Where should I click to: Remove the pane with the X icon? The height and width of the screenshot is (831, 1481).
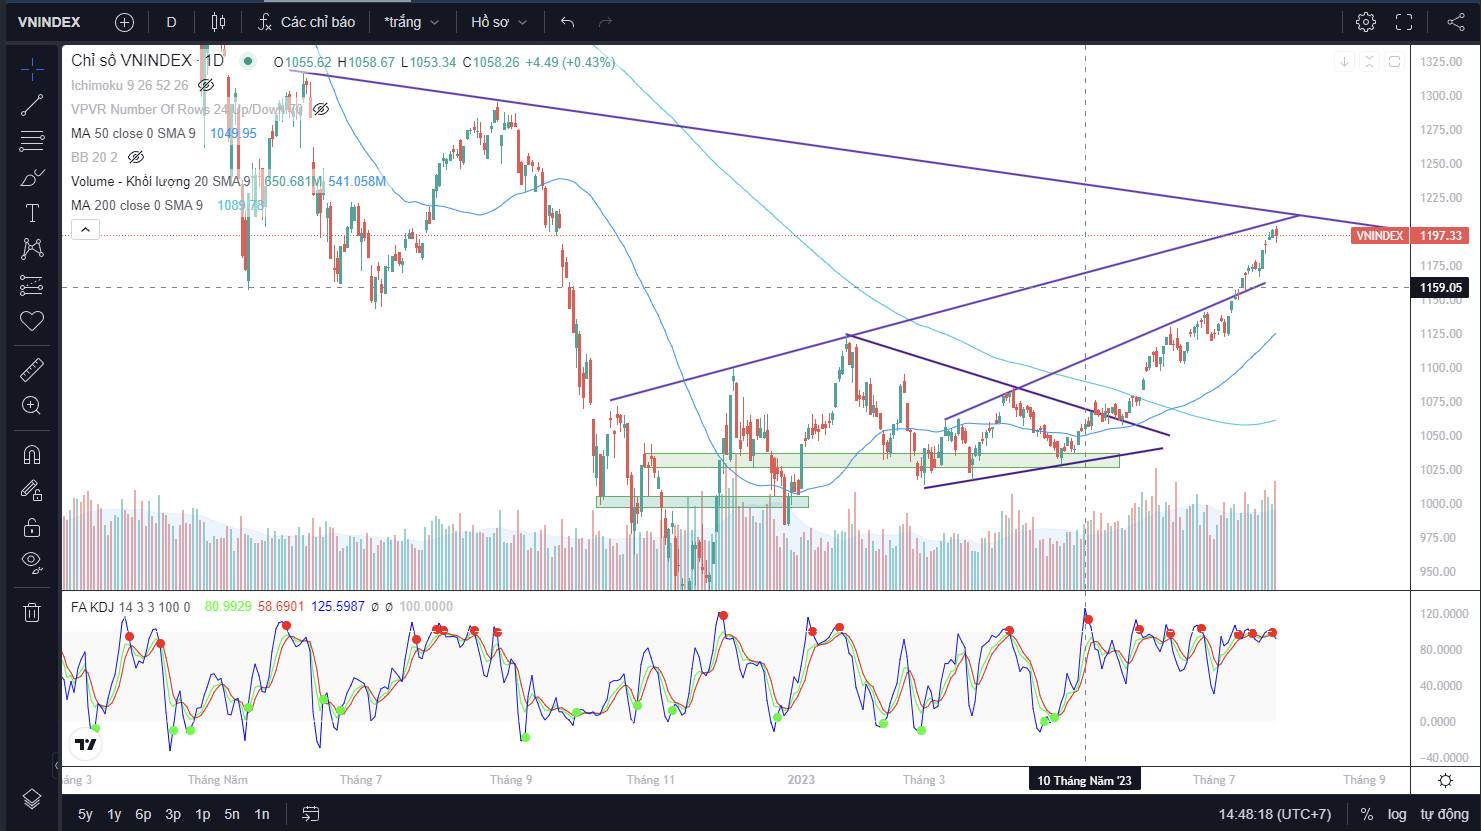tap(1370, 62)
